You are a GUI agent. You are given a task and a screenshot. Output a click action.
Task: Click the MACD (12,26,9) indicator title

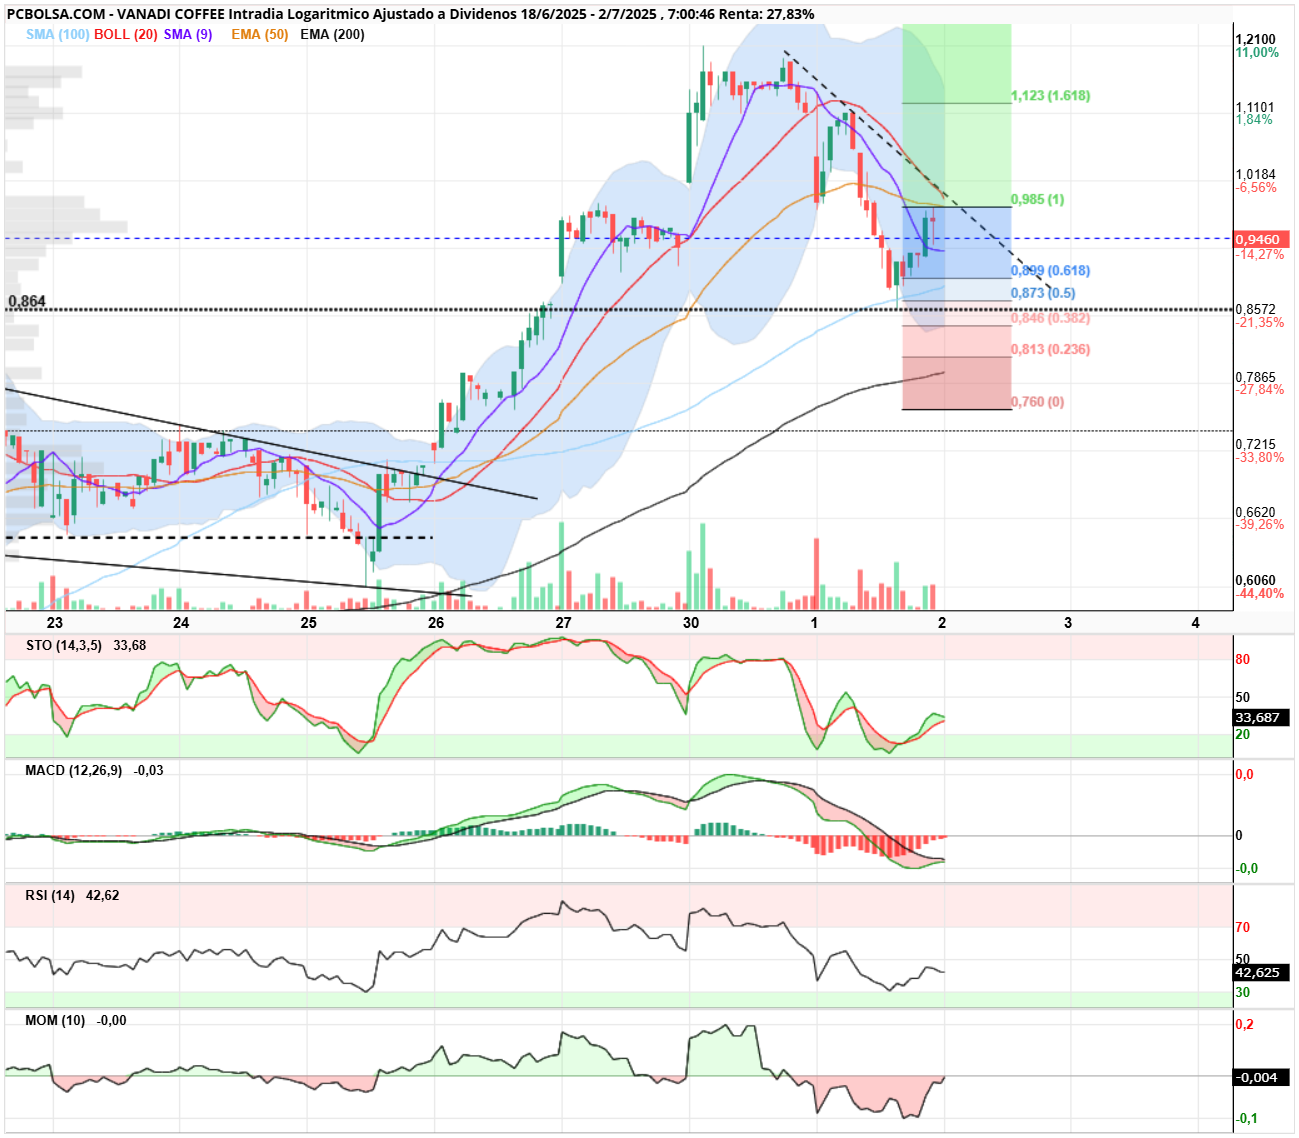[74, 770]
